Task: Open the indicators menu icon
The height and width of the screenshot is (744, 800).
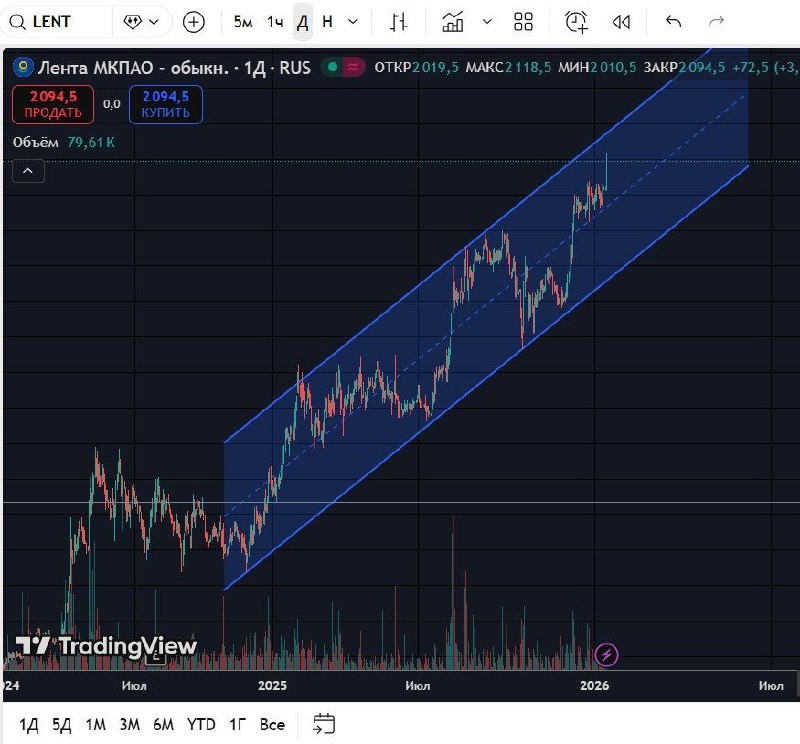Action: coord(453,21)
